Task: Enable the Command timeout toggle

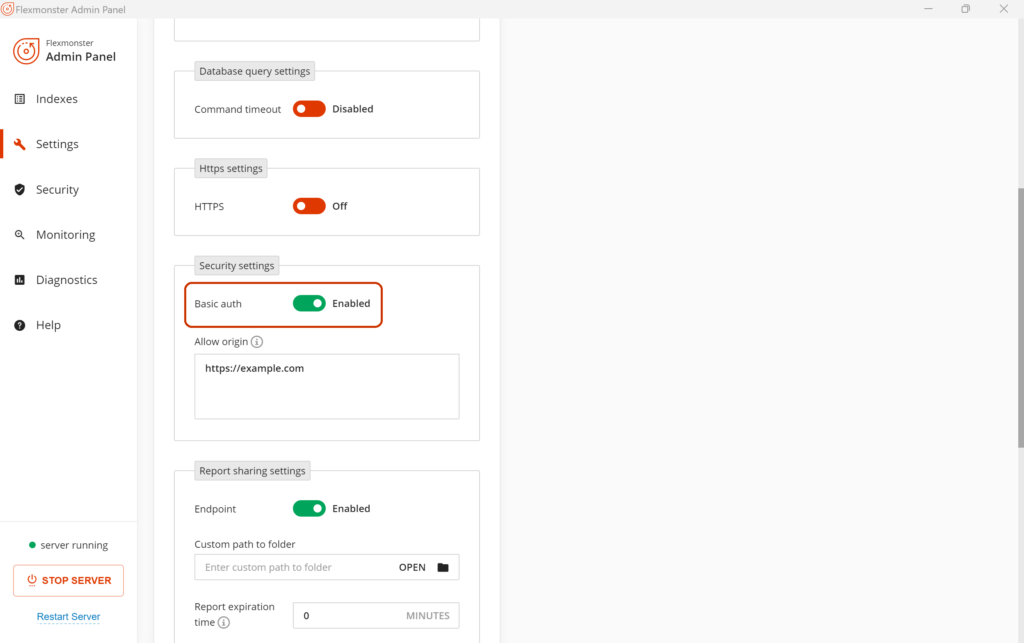Action: 309,108
